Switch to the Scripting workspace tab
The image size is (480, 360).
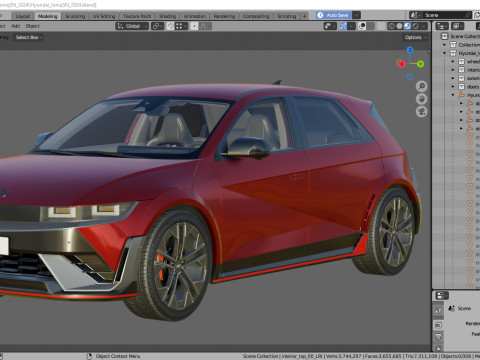(287, 16)
